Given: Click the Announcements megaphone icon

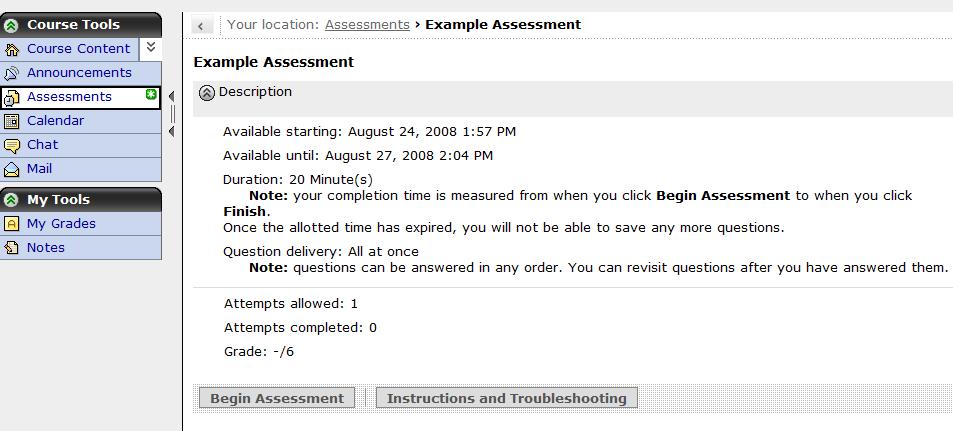Looking at the screenshot, I should (12, 73).
